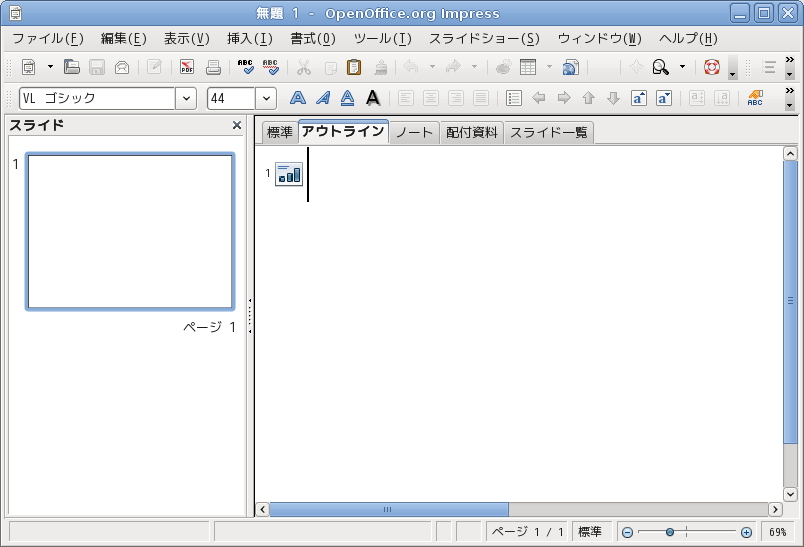Click the zoom slider handle
This screenshot has height=547, width=804.
point(670,532)
